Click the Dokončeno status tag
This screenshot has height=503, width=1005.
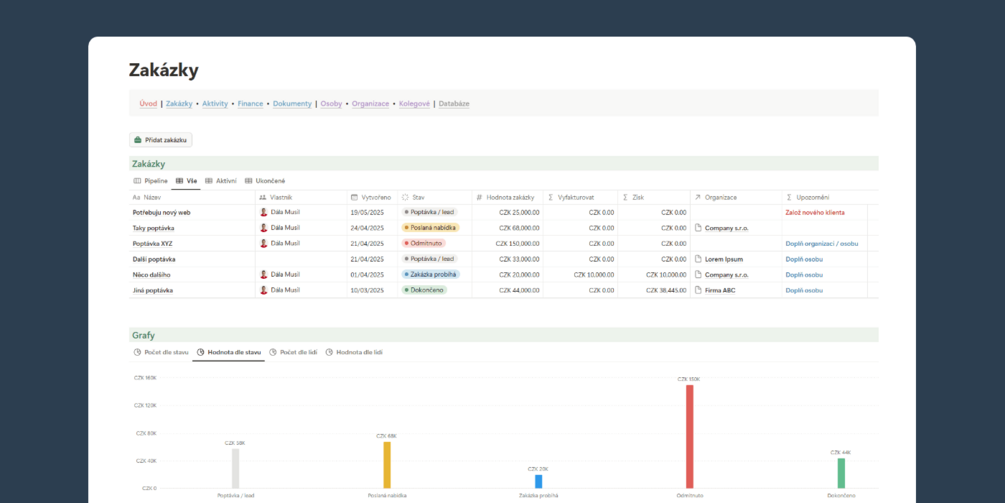pos(424,290)
